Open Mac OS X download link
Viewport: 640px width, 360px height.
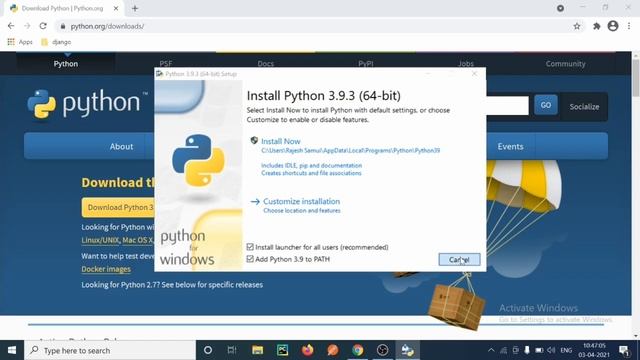(x=137, y=240)
